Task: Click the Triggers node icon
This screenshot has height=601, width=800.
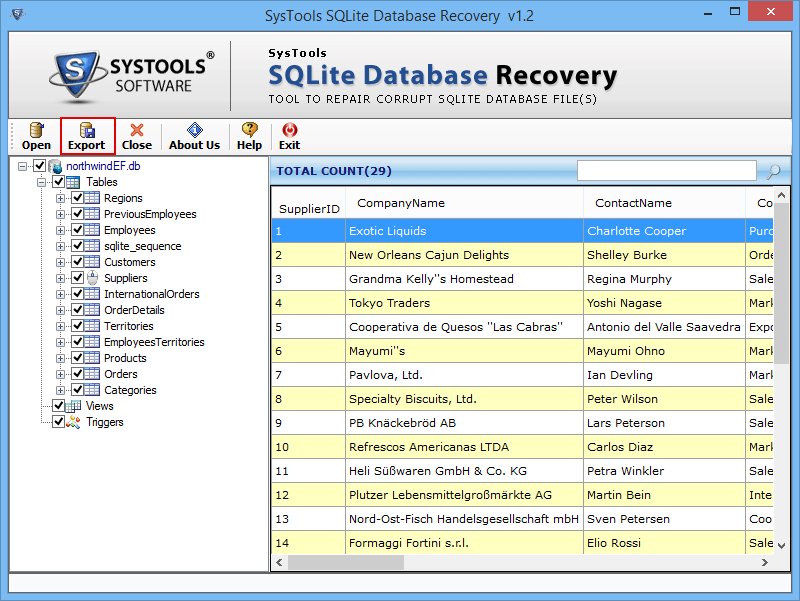Action: 72,421
